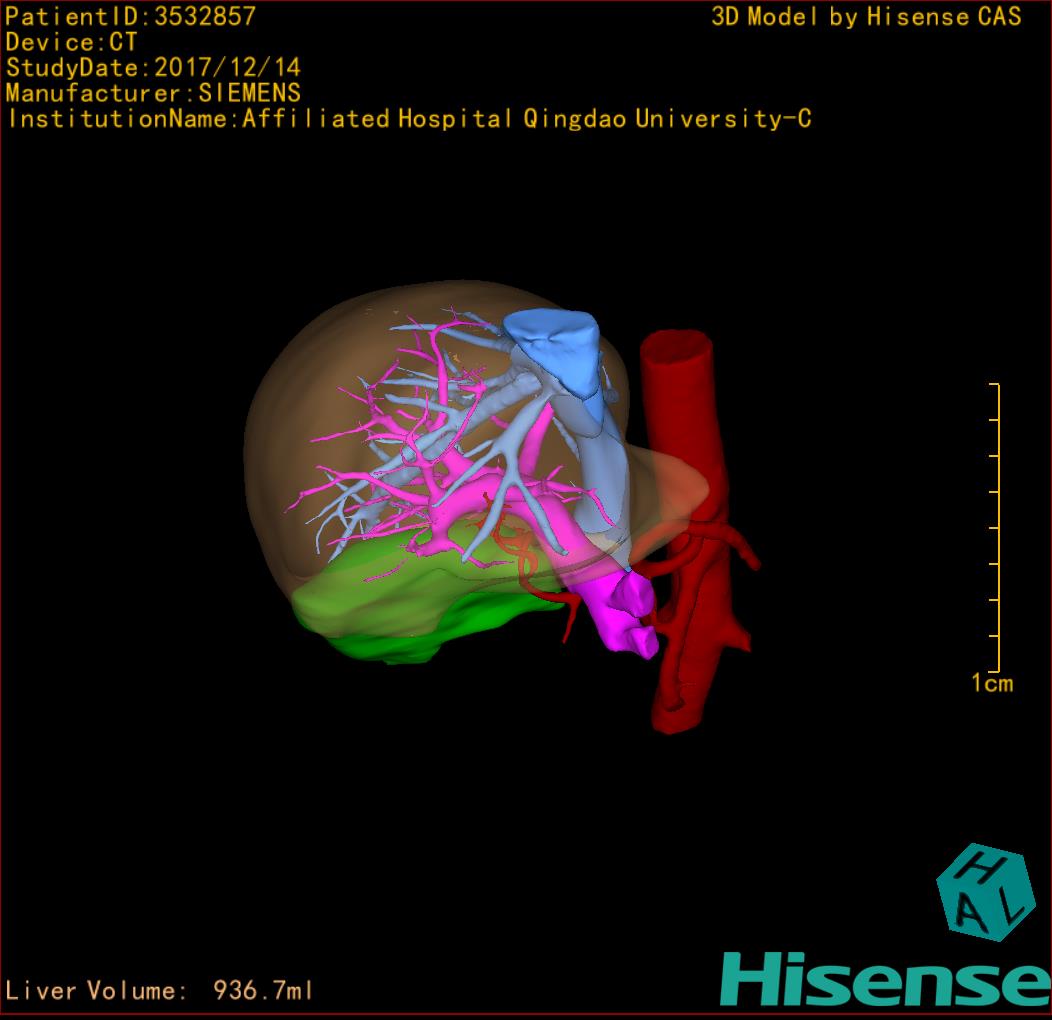Click the 1cm scale bar label
The image size is (1052, 1020).
[992, 684]
